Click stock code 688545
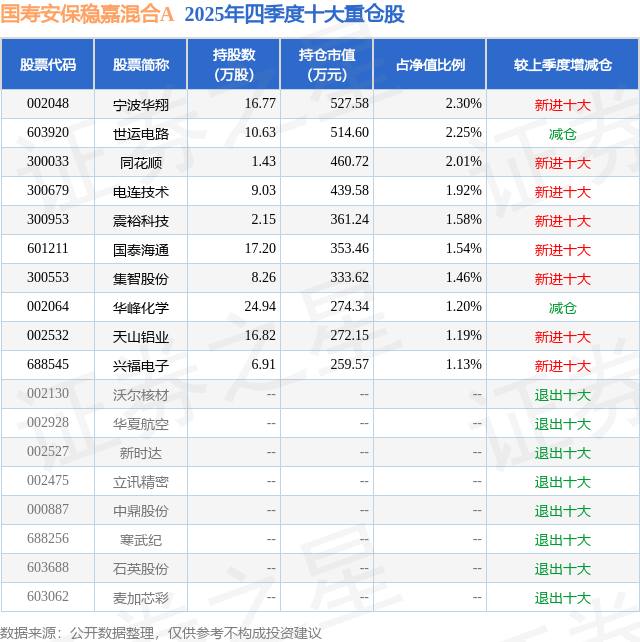This screenshot has height=642, width=640. coord(47,365)
